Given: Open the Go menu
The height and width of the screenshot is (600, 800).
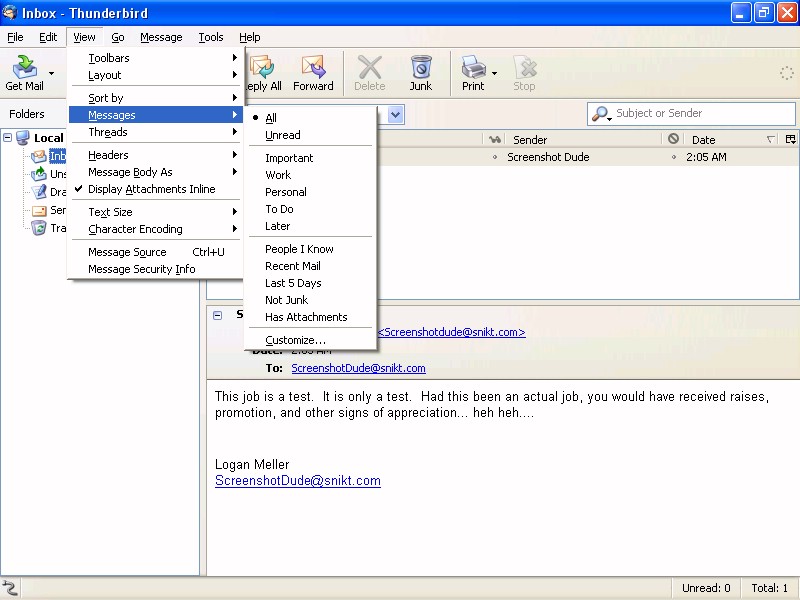Looking at the screenshot, I should point(118,37).
